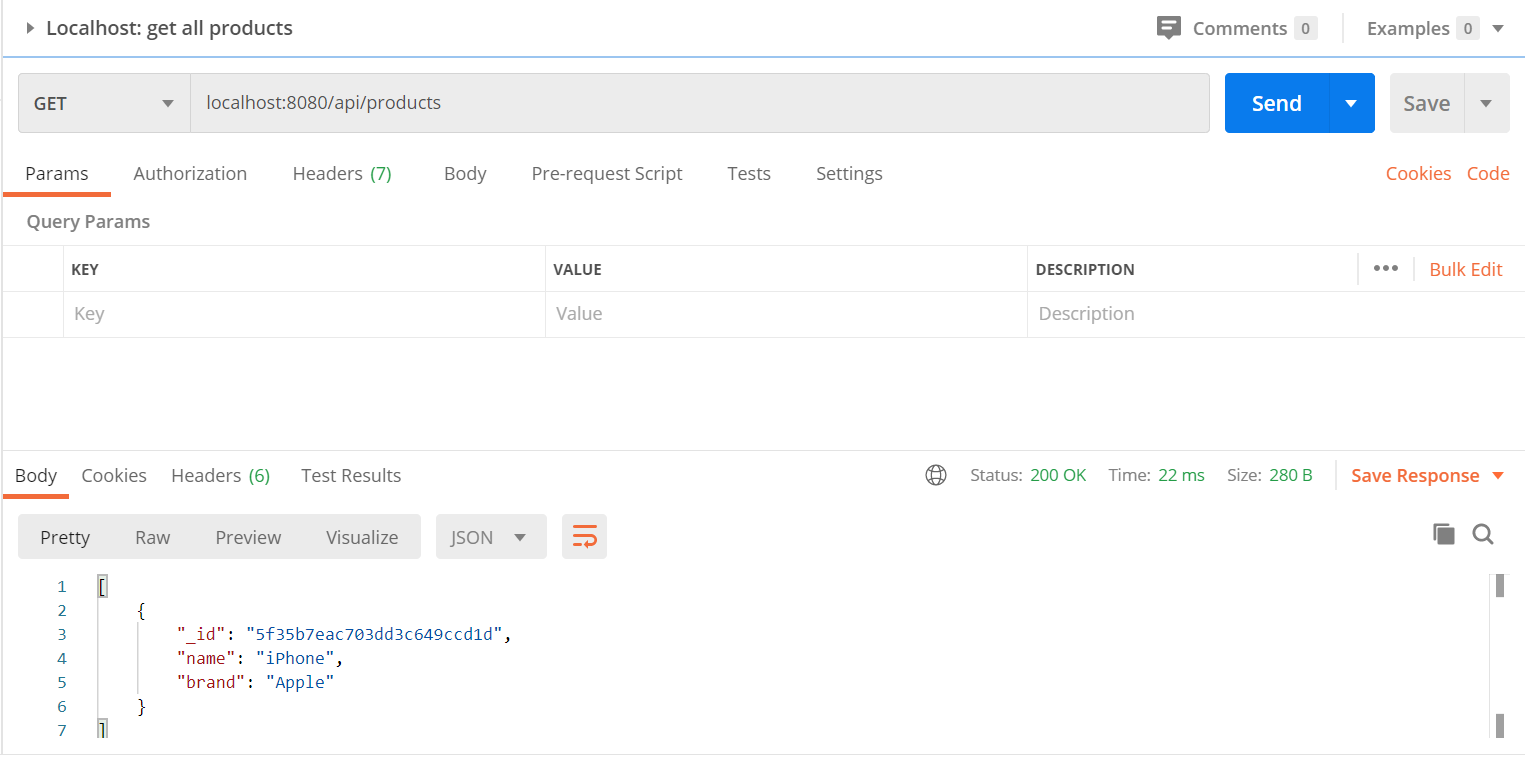
Task: Open the JSON format dropdown
Action: tap(491, 537)
